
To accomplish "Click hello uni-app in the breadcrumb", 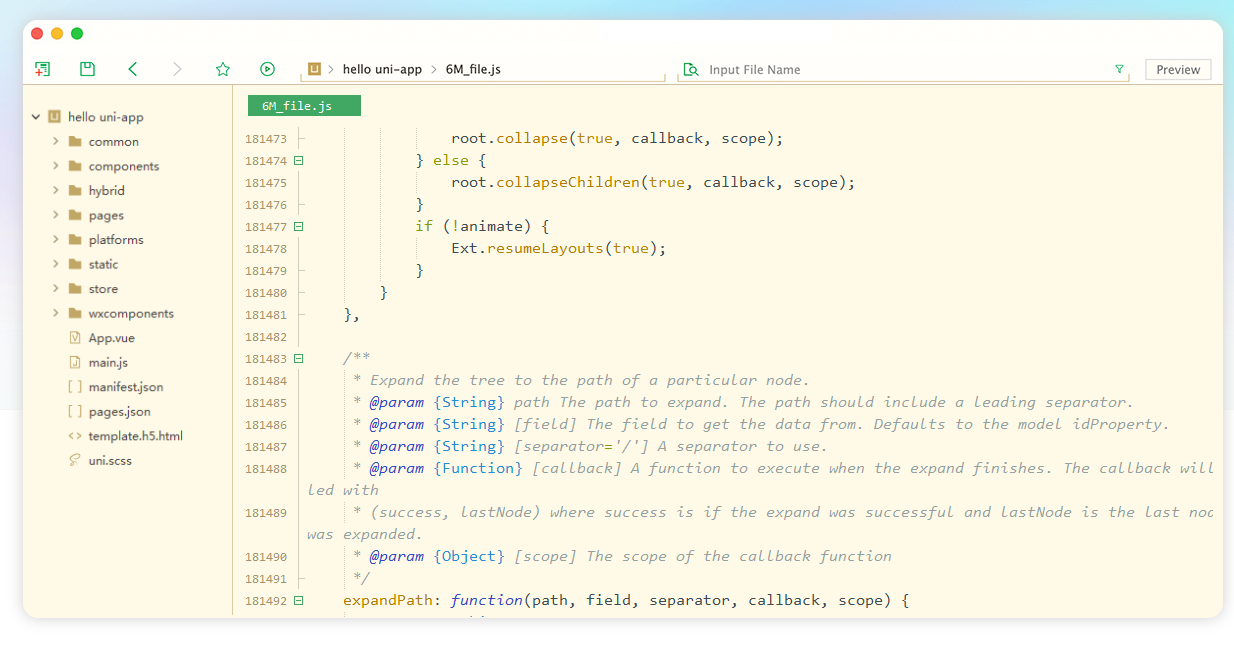I will click(x=382, y=69).
